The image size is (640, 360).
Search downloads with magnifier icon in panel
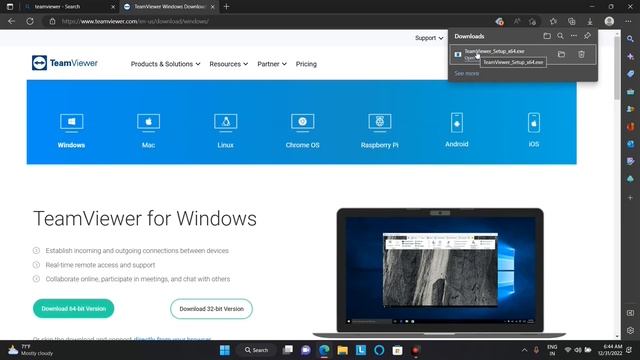click(x=560, y=36)
